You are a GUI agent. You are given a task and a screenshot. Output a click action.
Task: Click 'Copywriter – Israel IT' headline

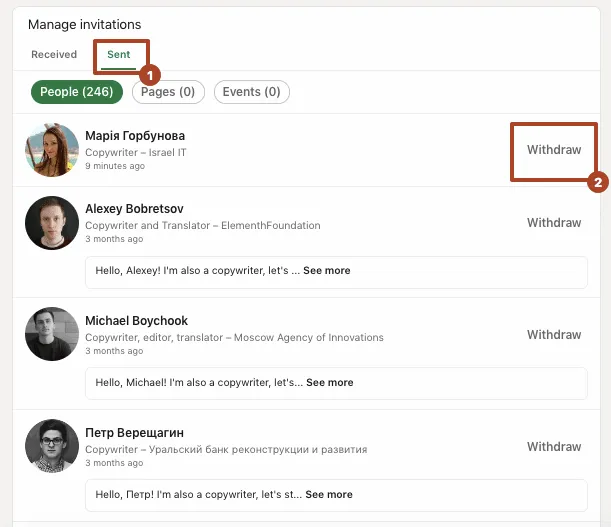(x=136, y=152)
